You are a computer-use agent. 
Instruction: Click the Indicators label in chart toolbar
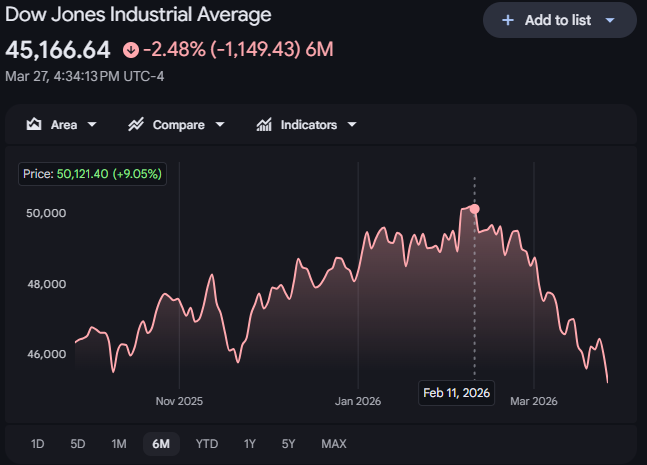[309, 125]
